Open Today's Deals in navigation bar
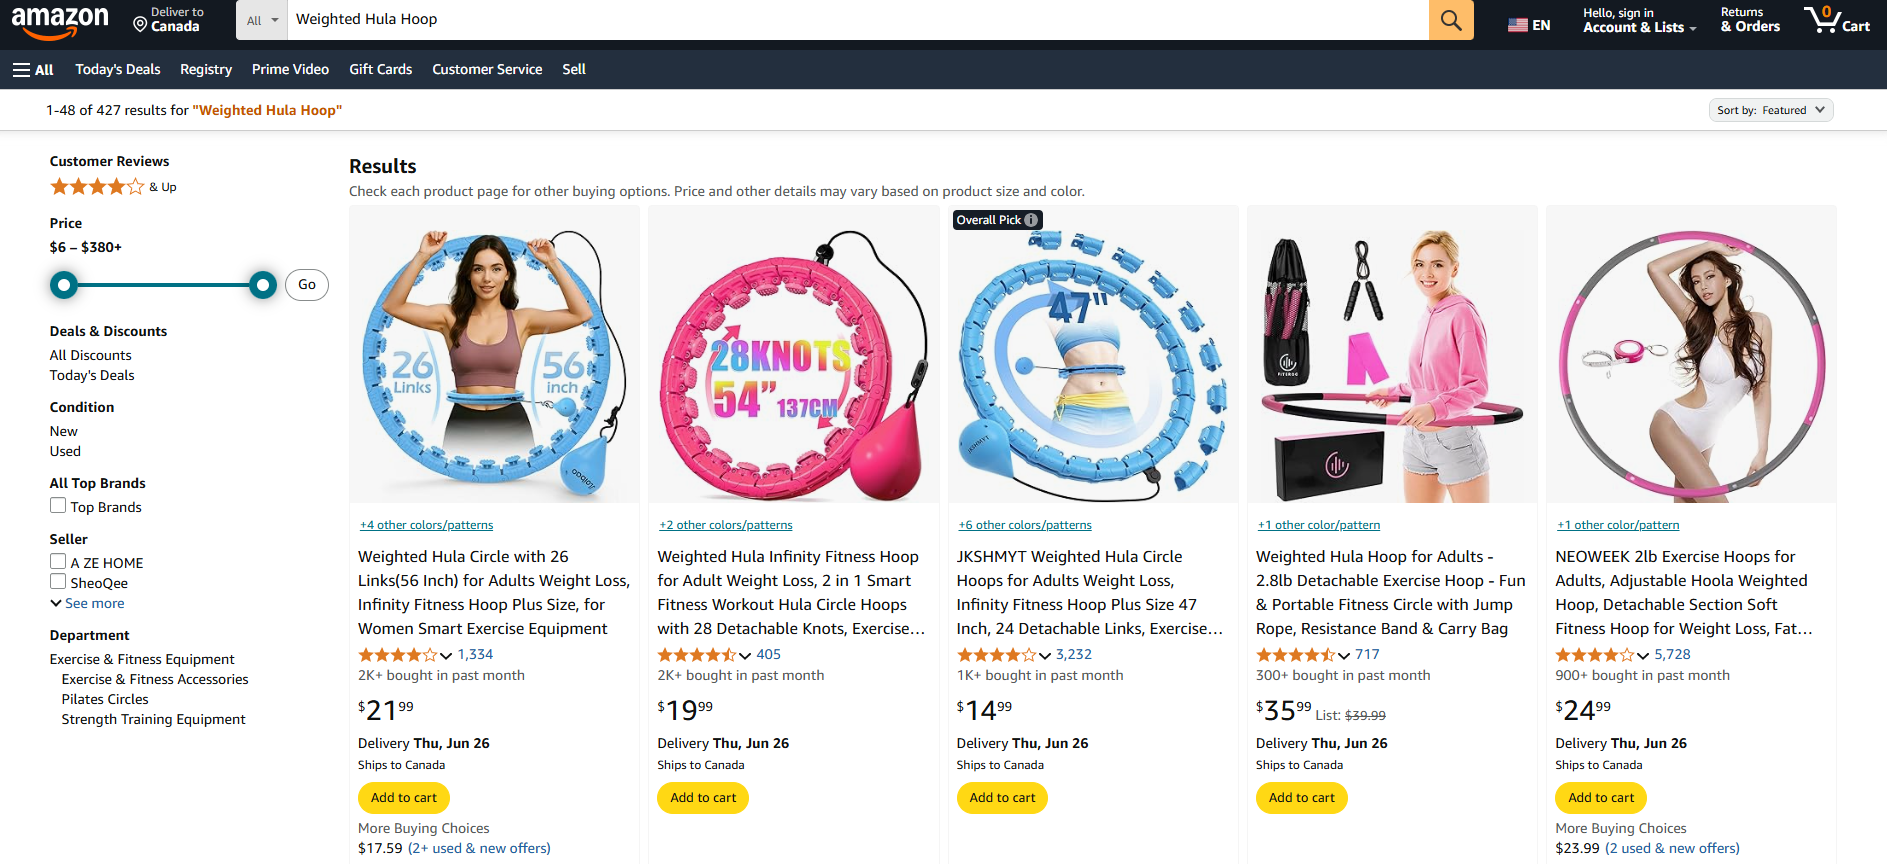Viewport: 1887px width, 864px height. 118,69
